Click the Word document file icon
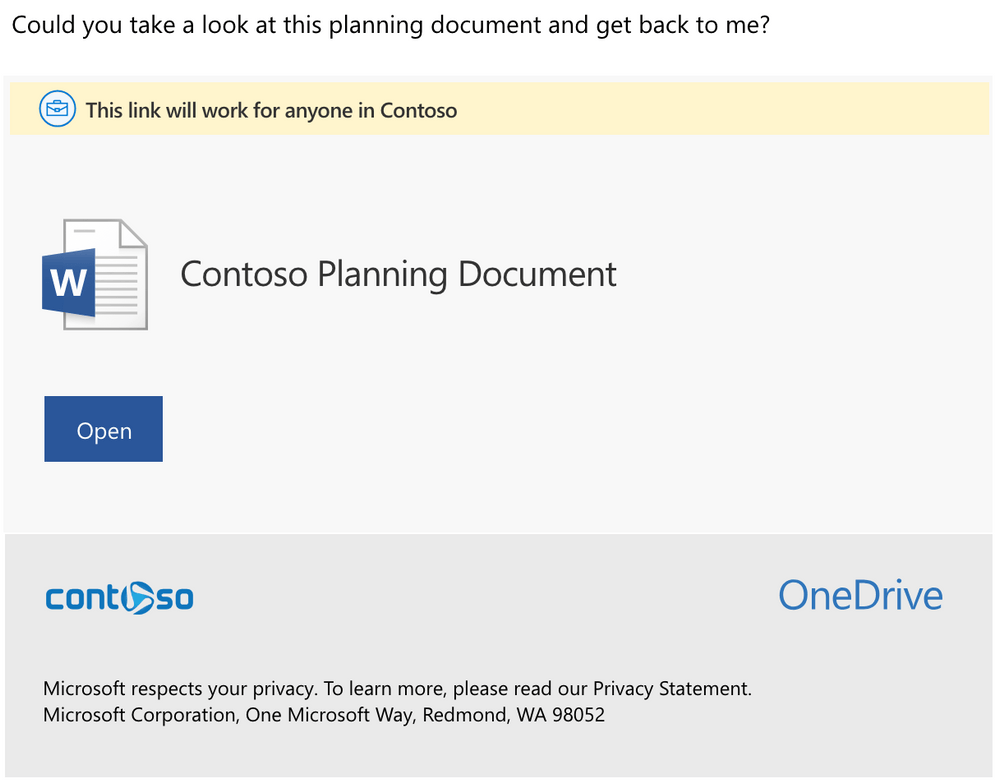This screenshot has width=999, height=784. (95, 273)
